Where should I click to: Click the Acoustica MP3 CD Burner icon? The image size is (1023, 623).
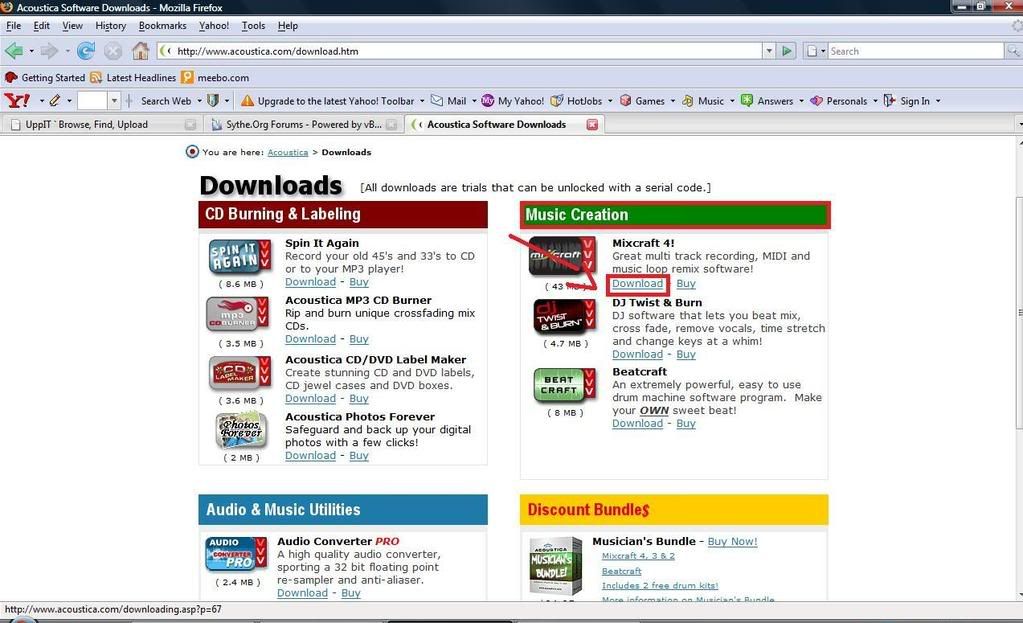point(239,314)
